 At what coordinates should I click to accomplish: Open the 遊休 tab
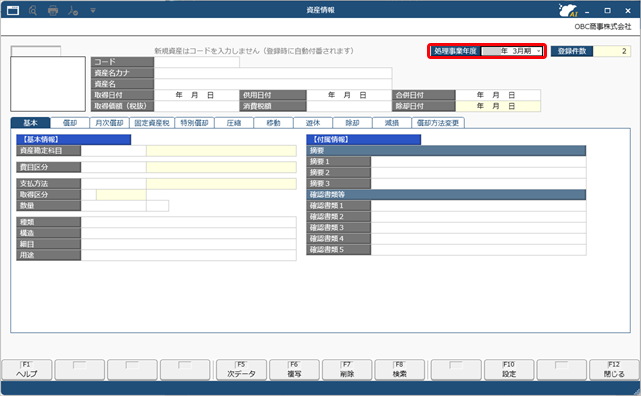(x=313, y=123)
